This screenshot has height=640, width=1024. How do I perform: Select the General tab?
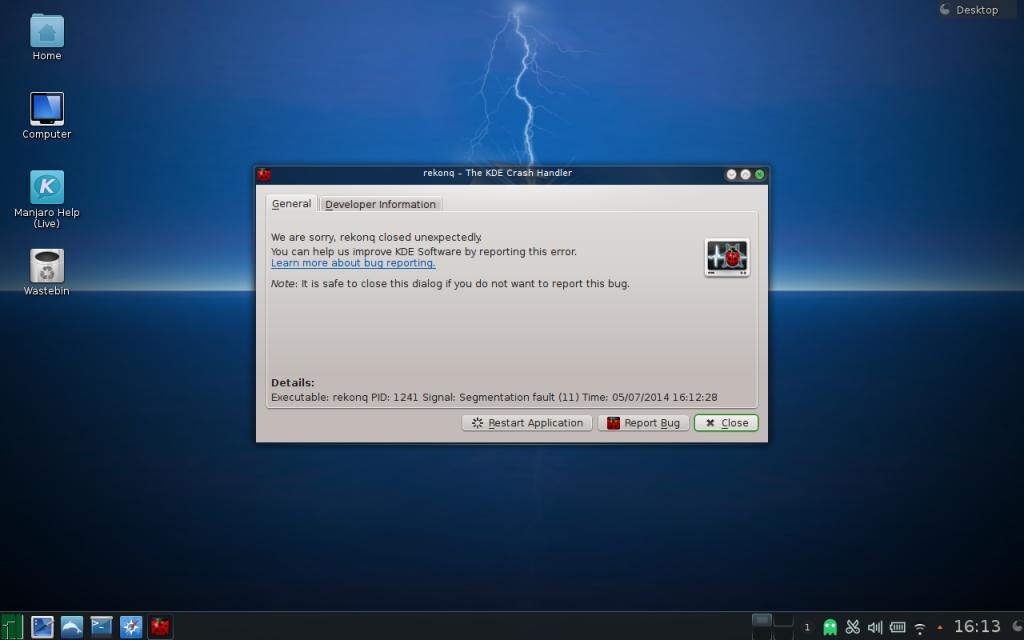tap(291, 203)
